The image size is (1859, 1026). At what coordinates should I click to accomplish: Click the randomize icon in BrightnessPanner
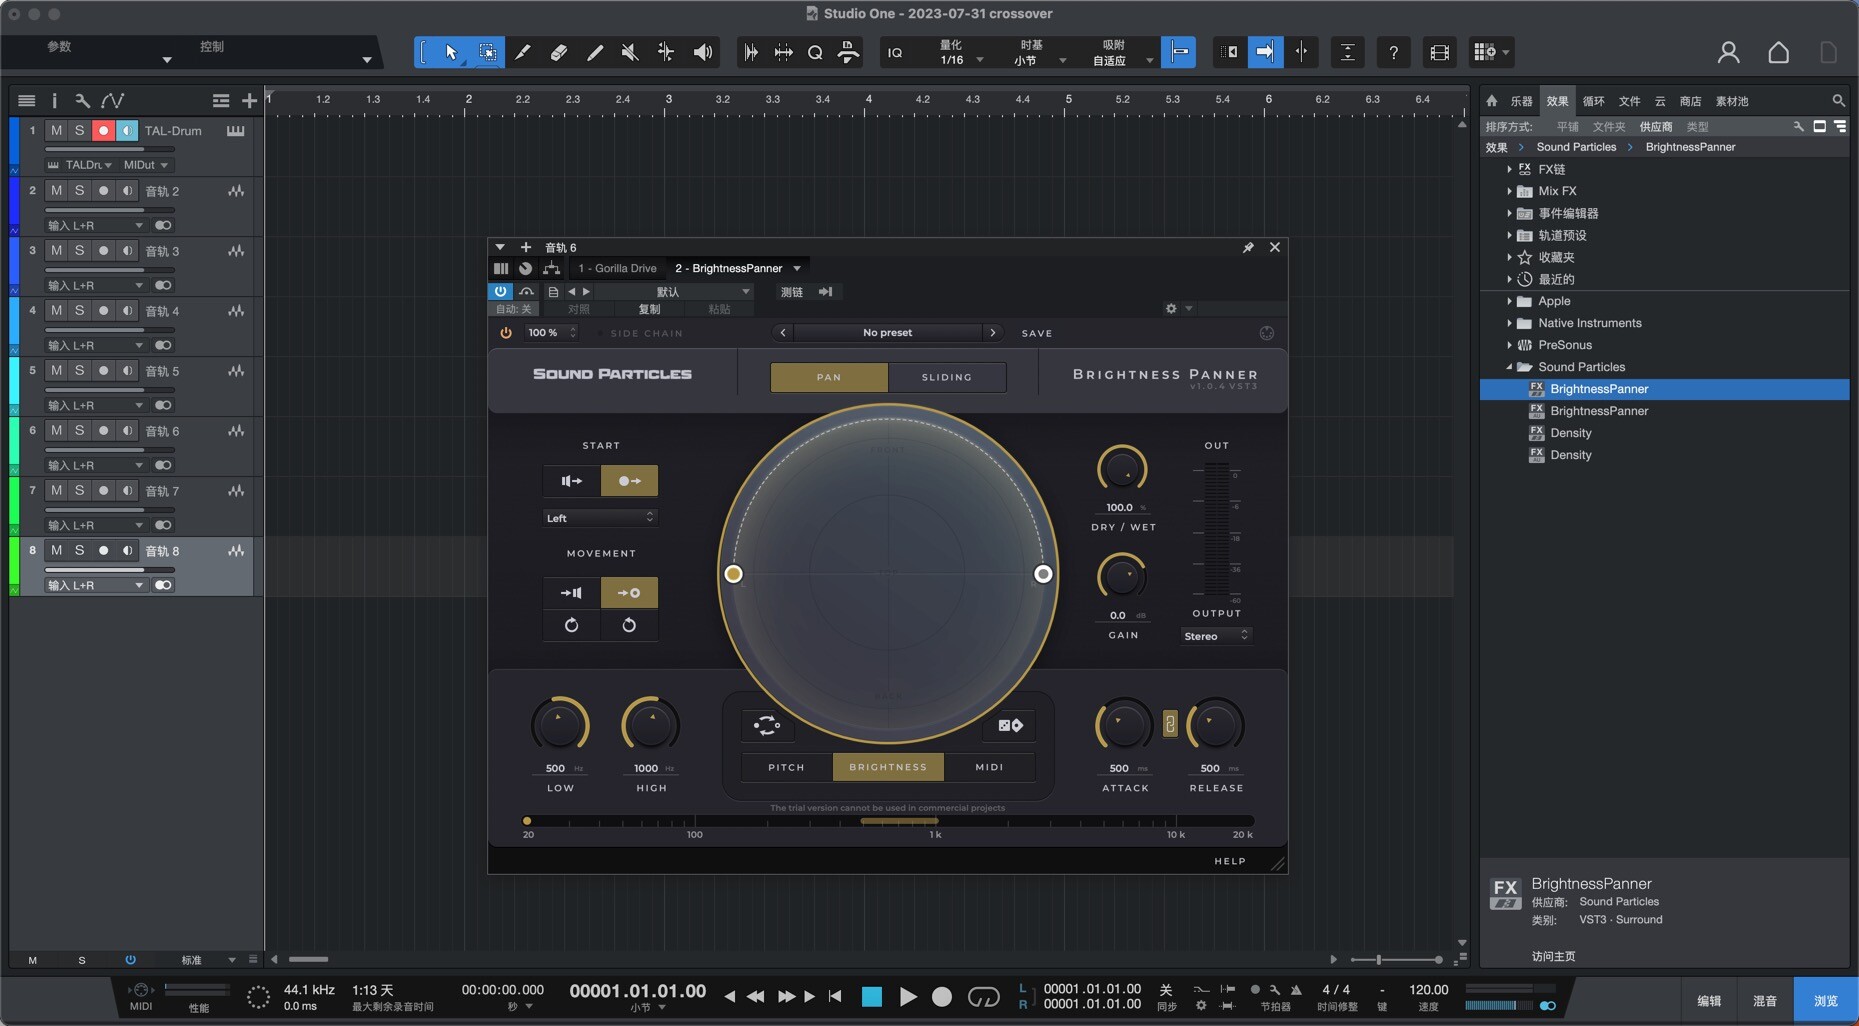[767, 725]
